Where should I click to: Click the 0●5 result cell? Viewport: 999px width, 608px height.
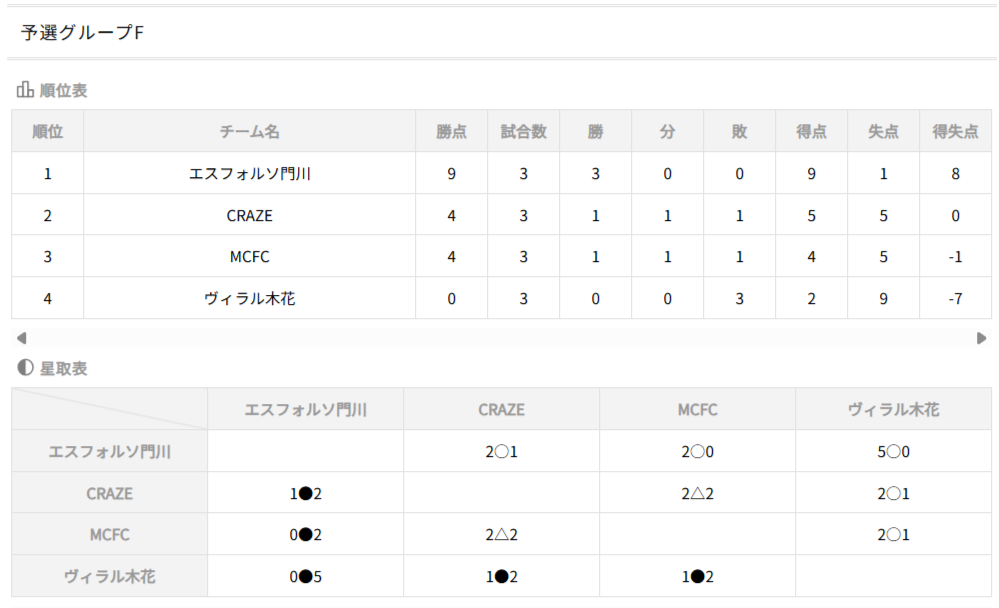[305, 576]
